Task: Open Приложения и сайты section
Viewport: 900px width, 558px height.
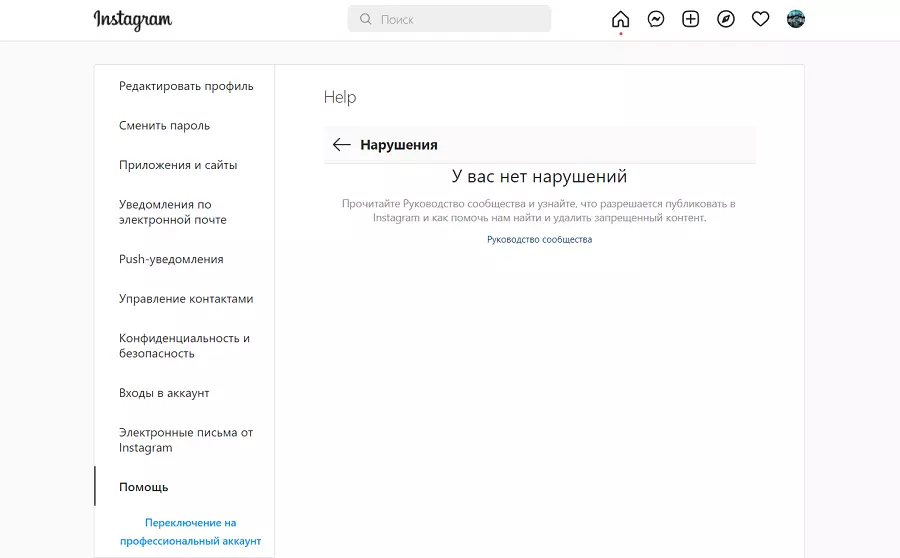Action: coord(178,165)
